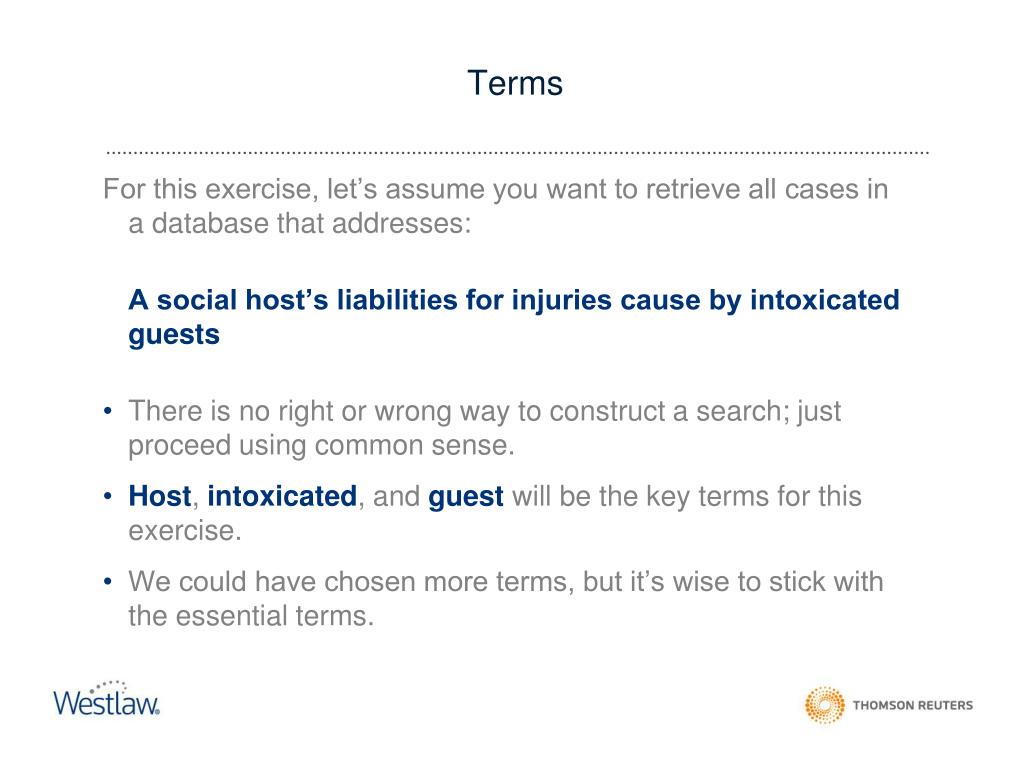This screenshot has height=768, width=1024.
Task: Click the bold word 'Host'
Action: click(x=160, y=496)
